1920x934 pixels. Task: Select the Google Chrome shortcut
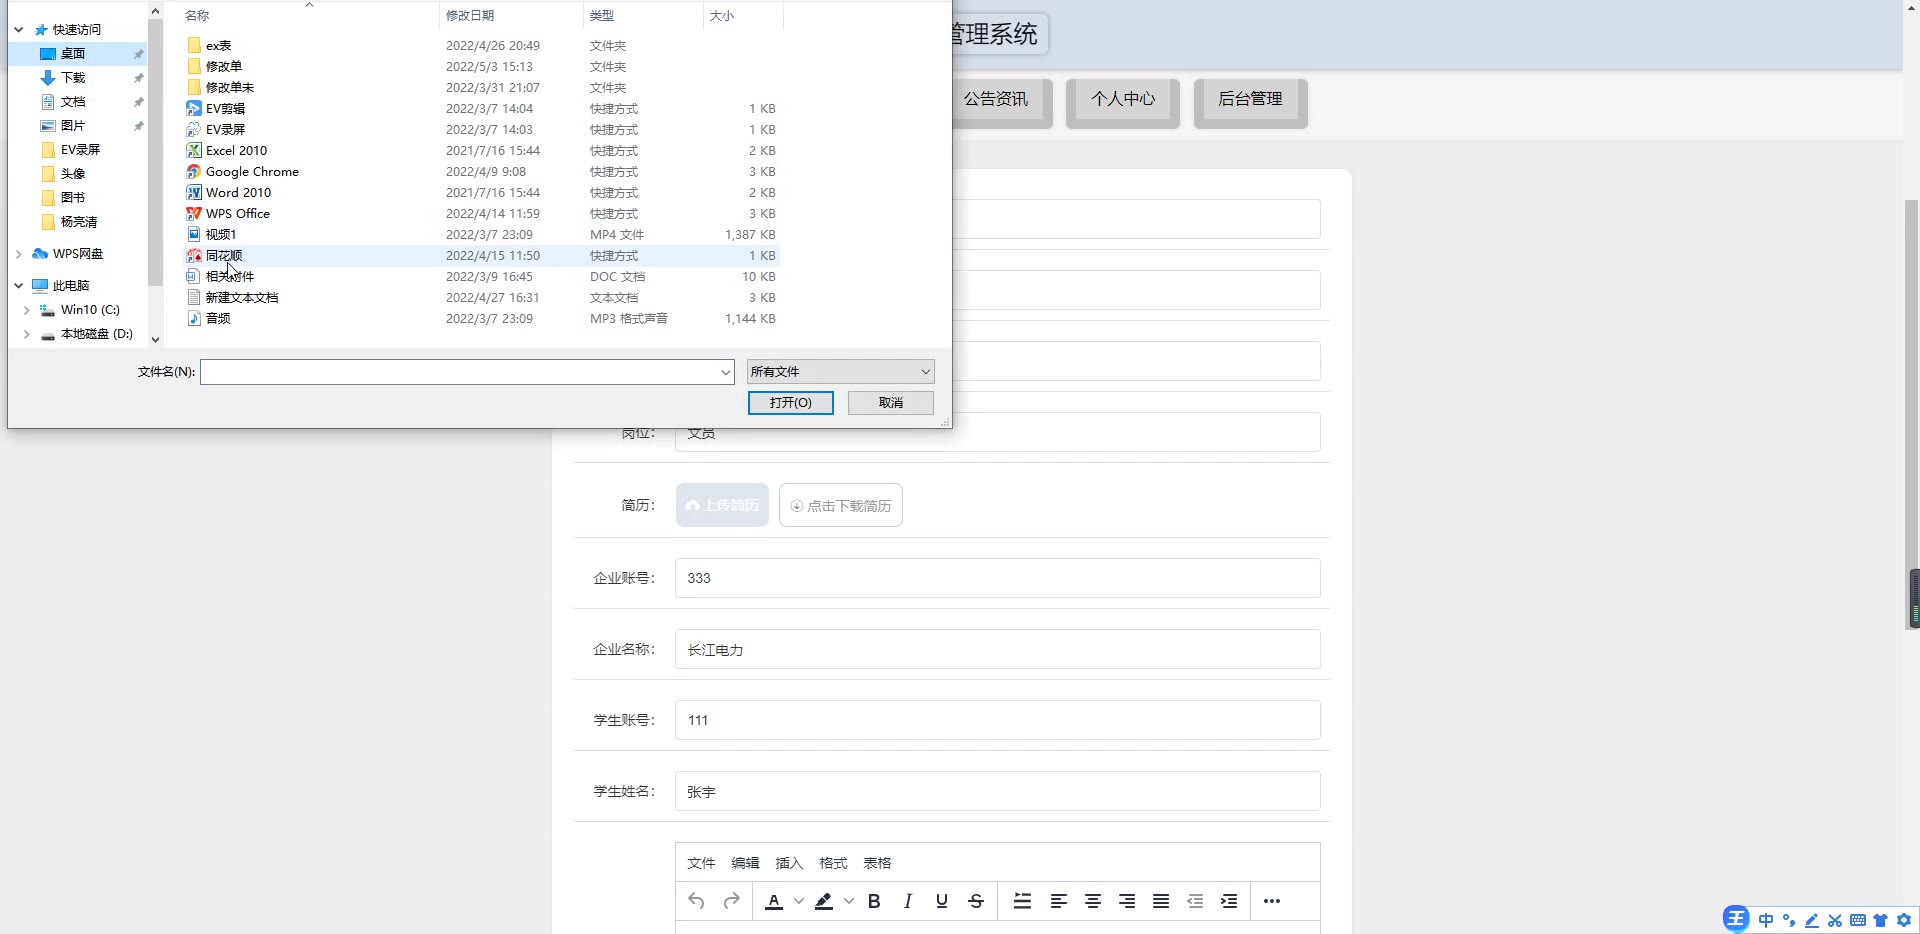pos(252,172)
